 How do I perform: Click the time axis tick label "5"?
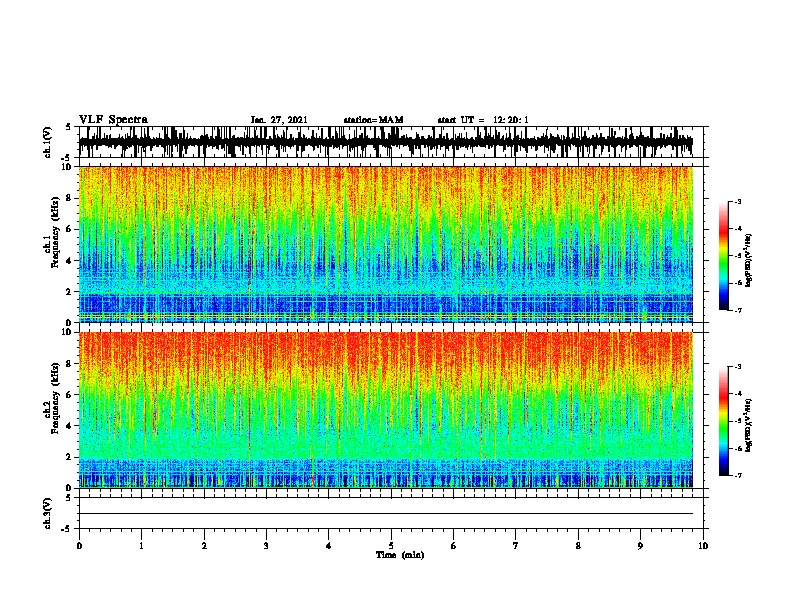pos(391,546)
